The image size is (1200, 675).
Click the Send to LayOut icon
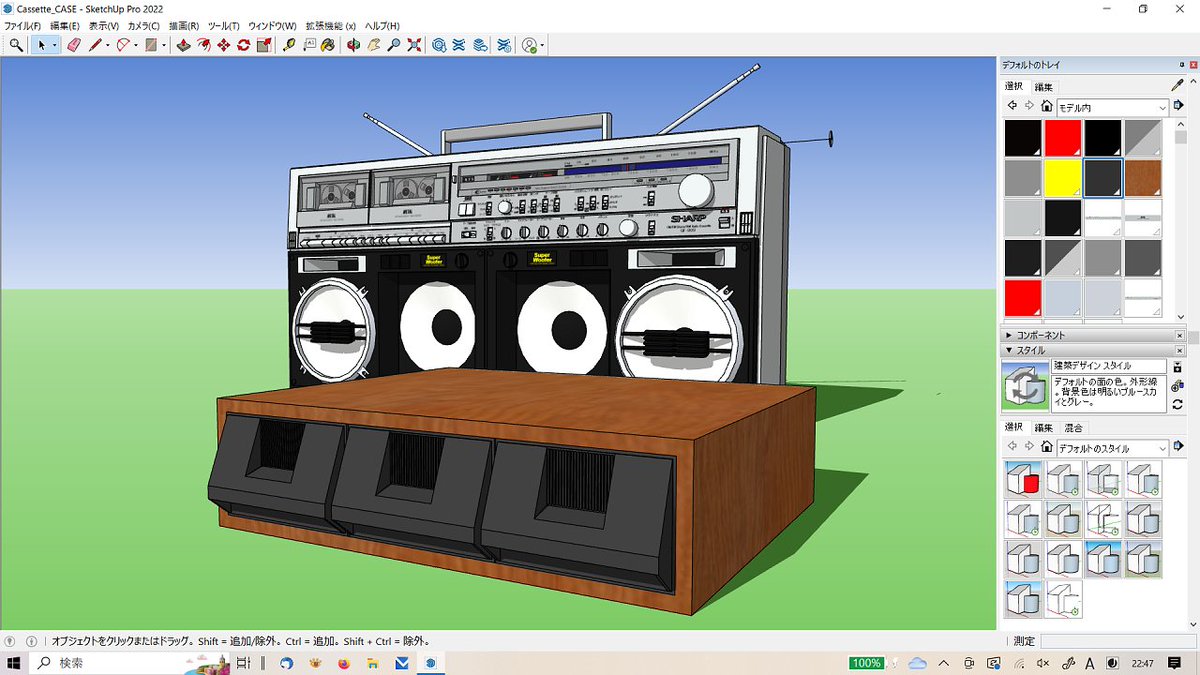click(x=480, y=45)
